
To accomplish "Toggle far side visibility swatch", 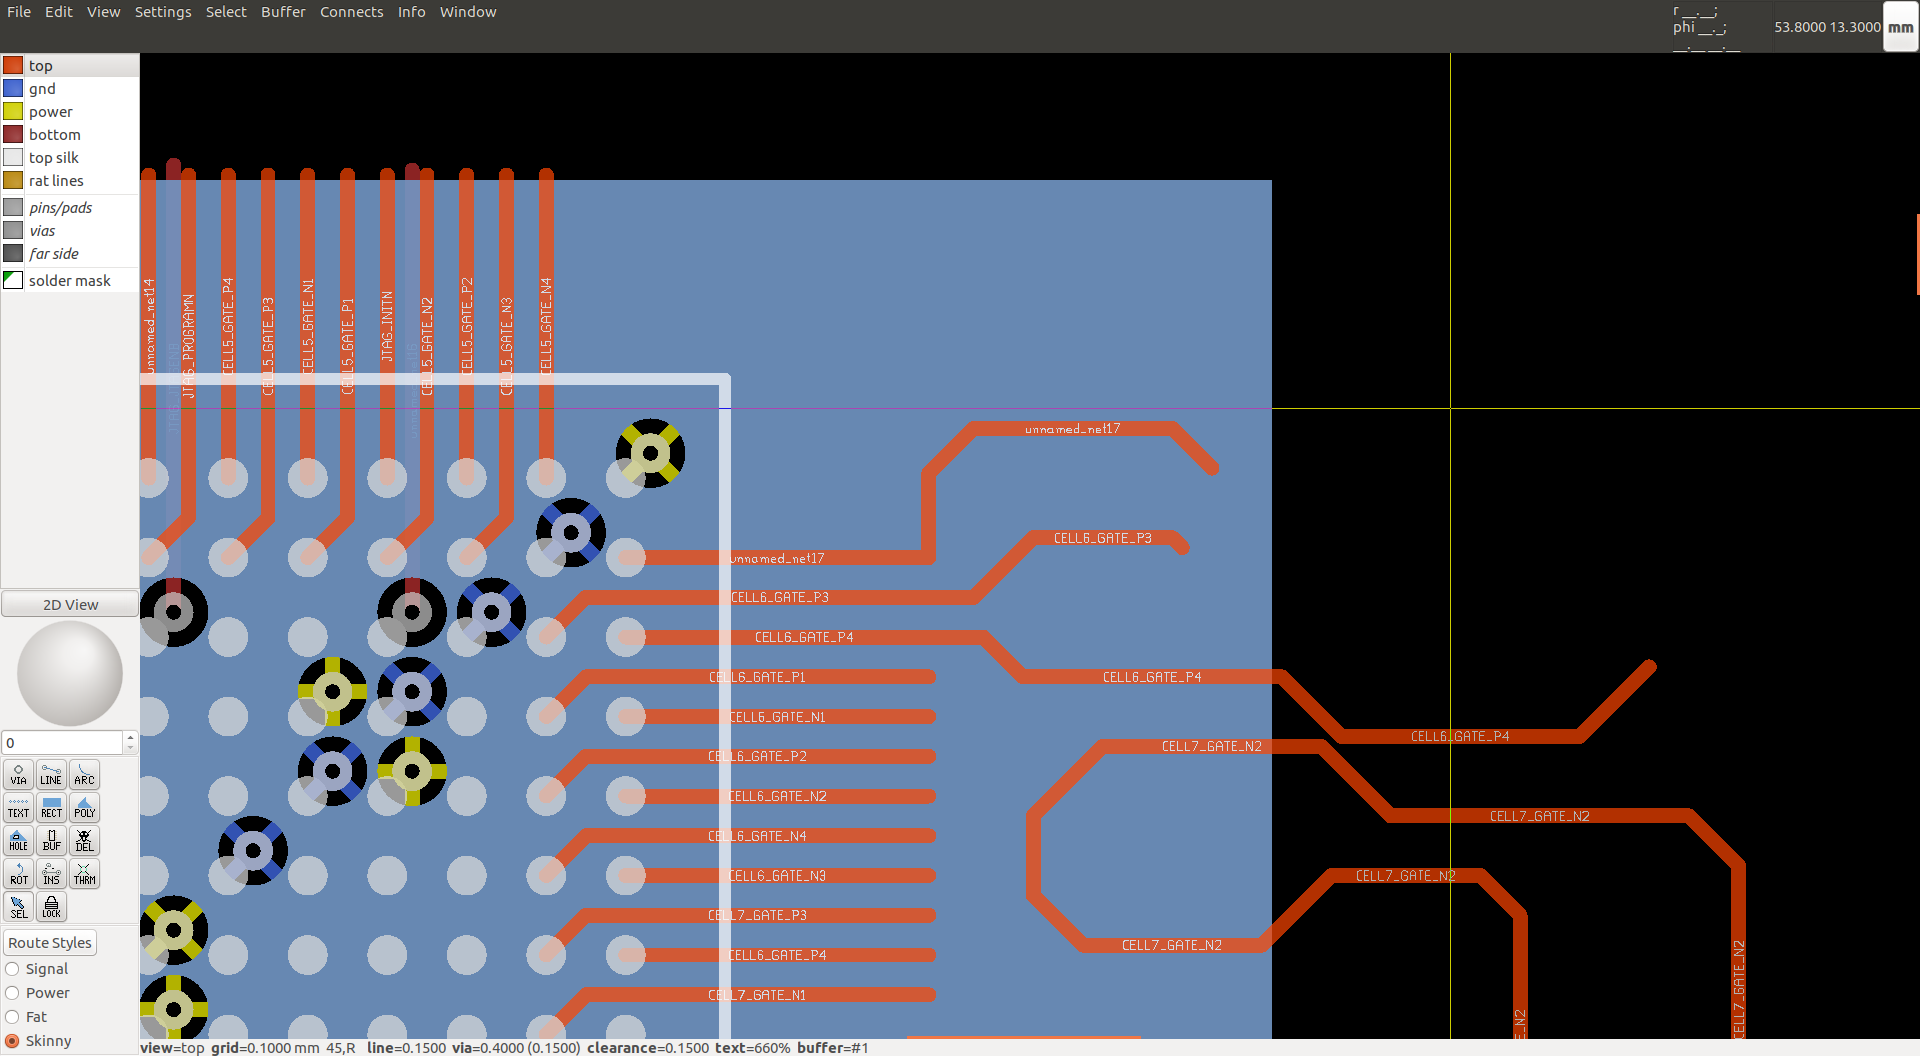I will tap(13, 254).
